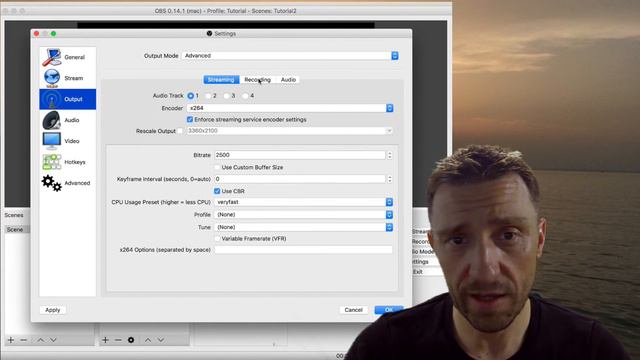Screen dimensions: 640x360
Task: Open the Stream settings section
Action: (67, 78)
